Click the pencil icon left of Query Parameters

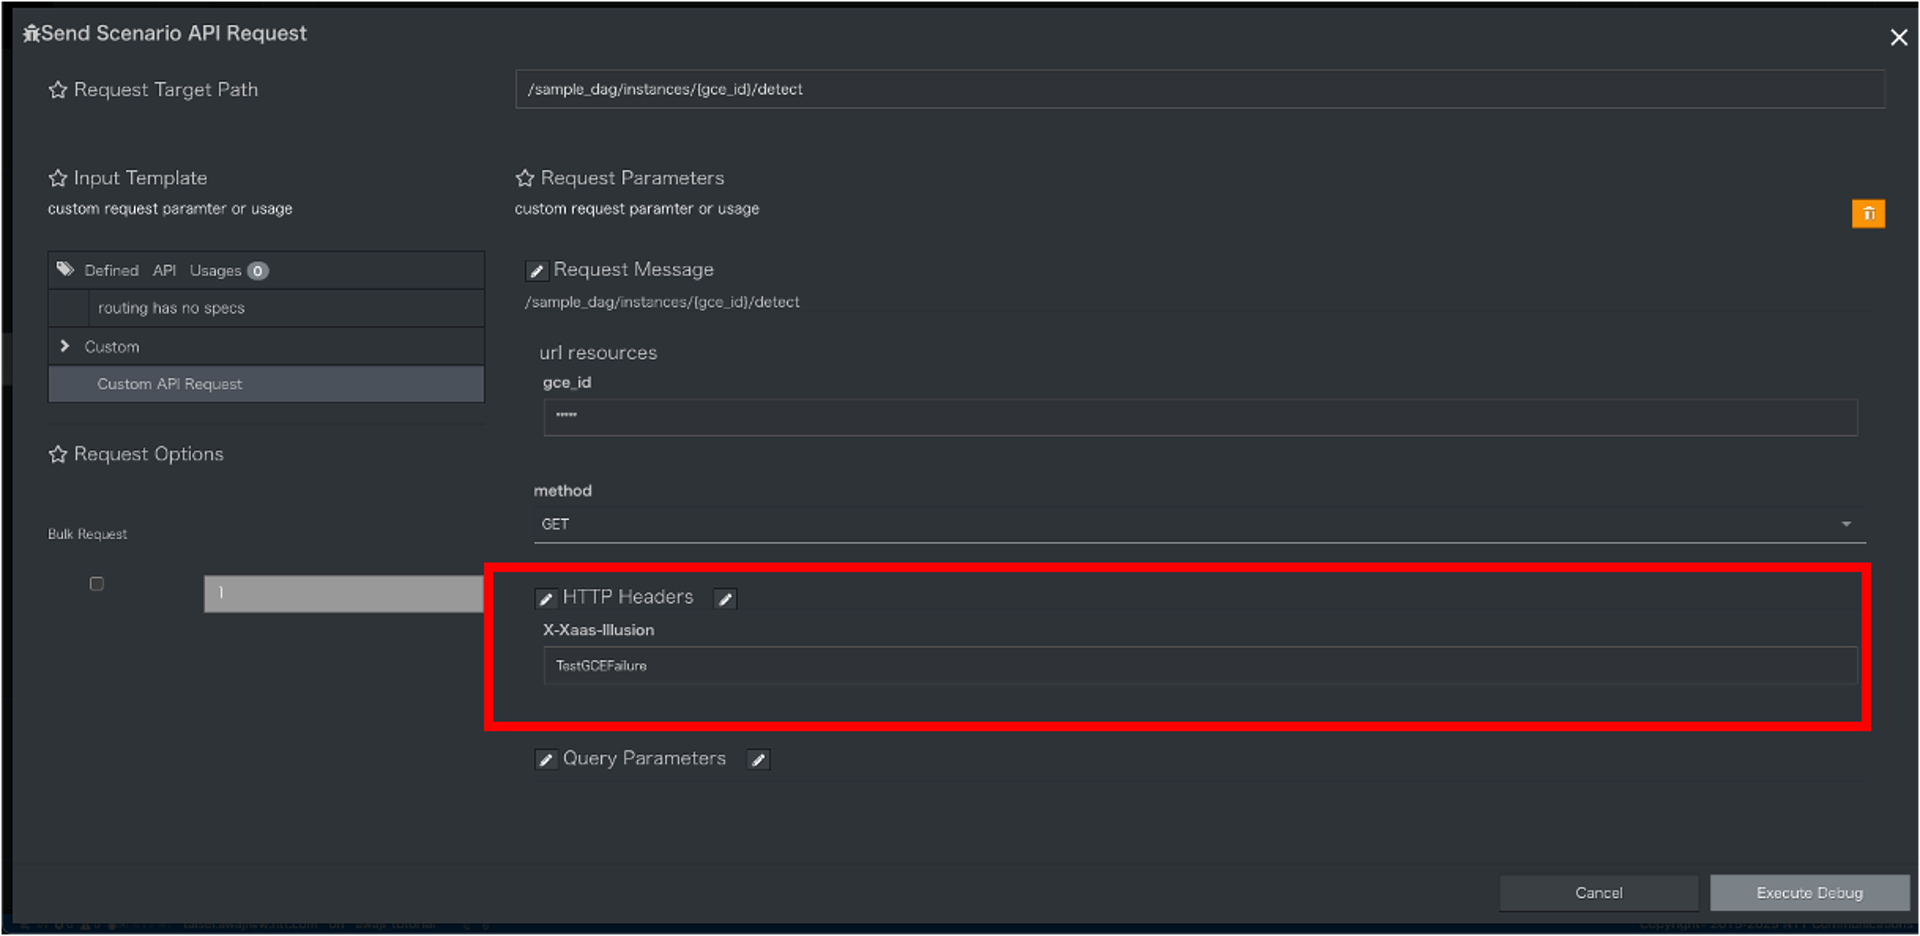coord(546,760)
